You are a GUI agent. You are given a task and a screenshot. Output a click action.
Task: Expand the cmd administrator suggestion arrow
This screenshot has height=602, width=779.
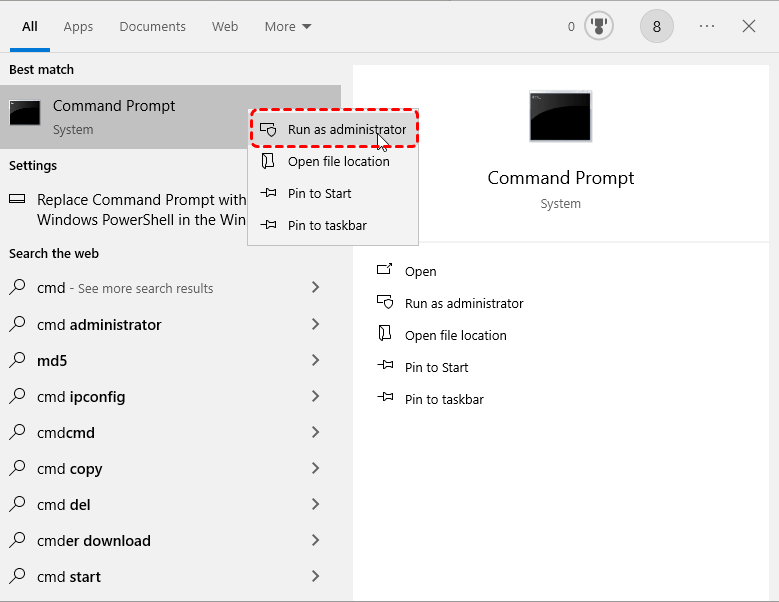tap(315, 325)
